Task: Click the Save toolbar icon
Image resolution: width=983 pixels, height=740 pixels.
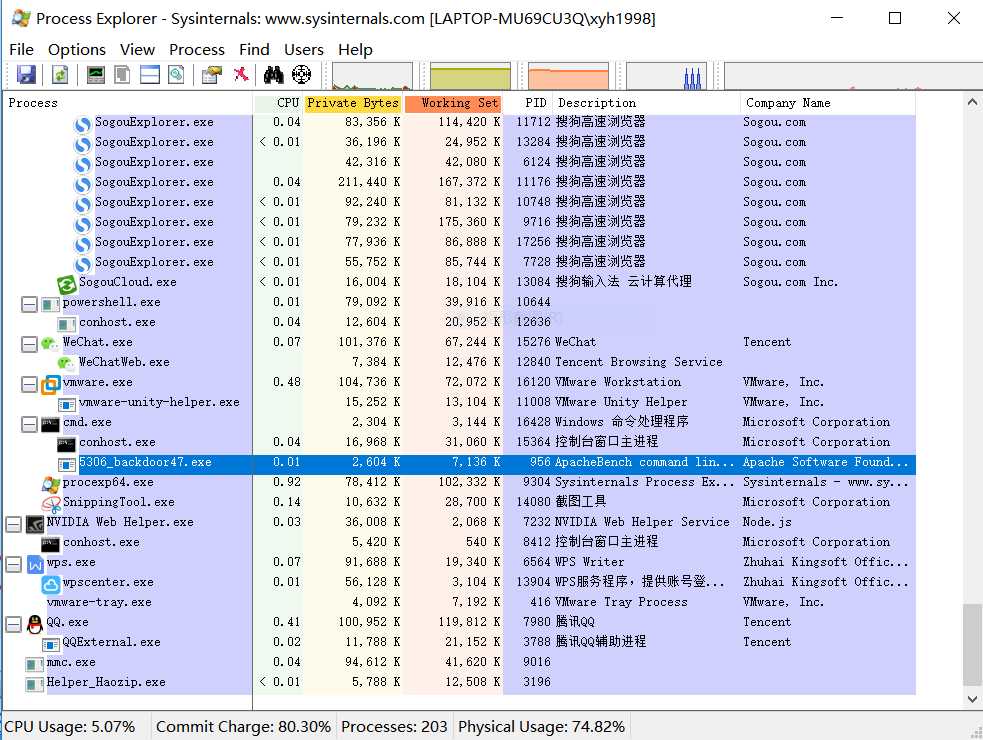Action: point(26,75)
